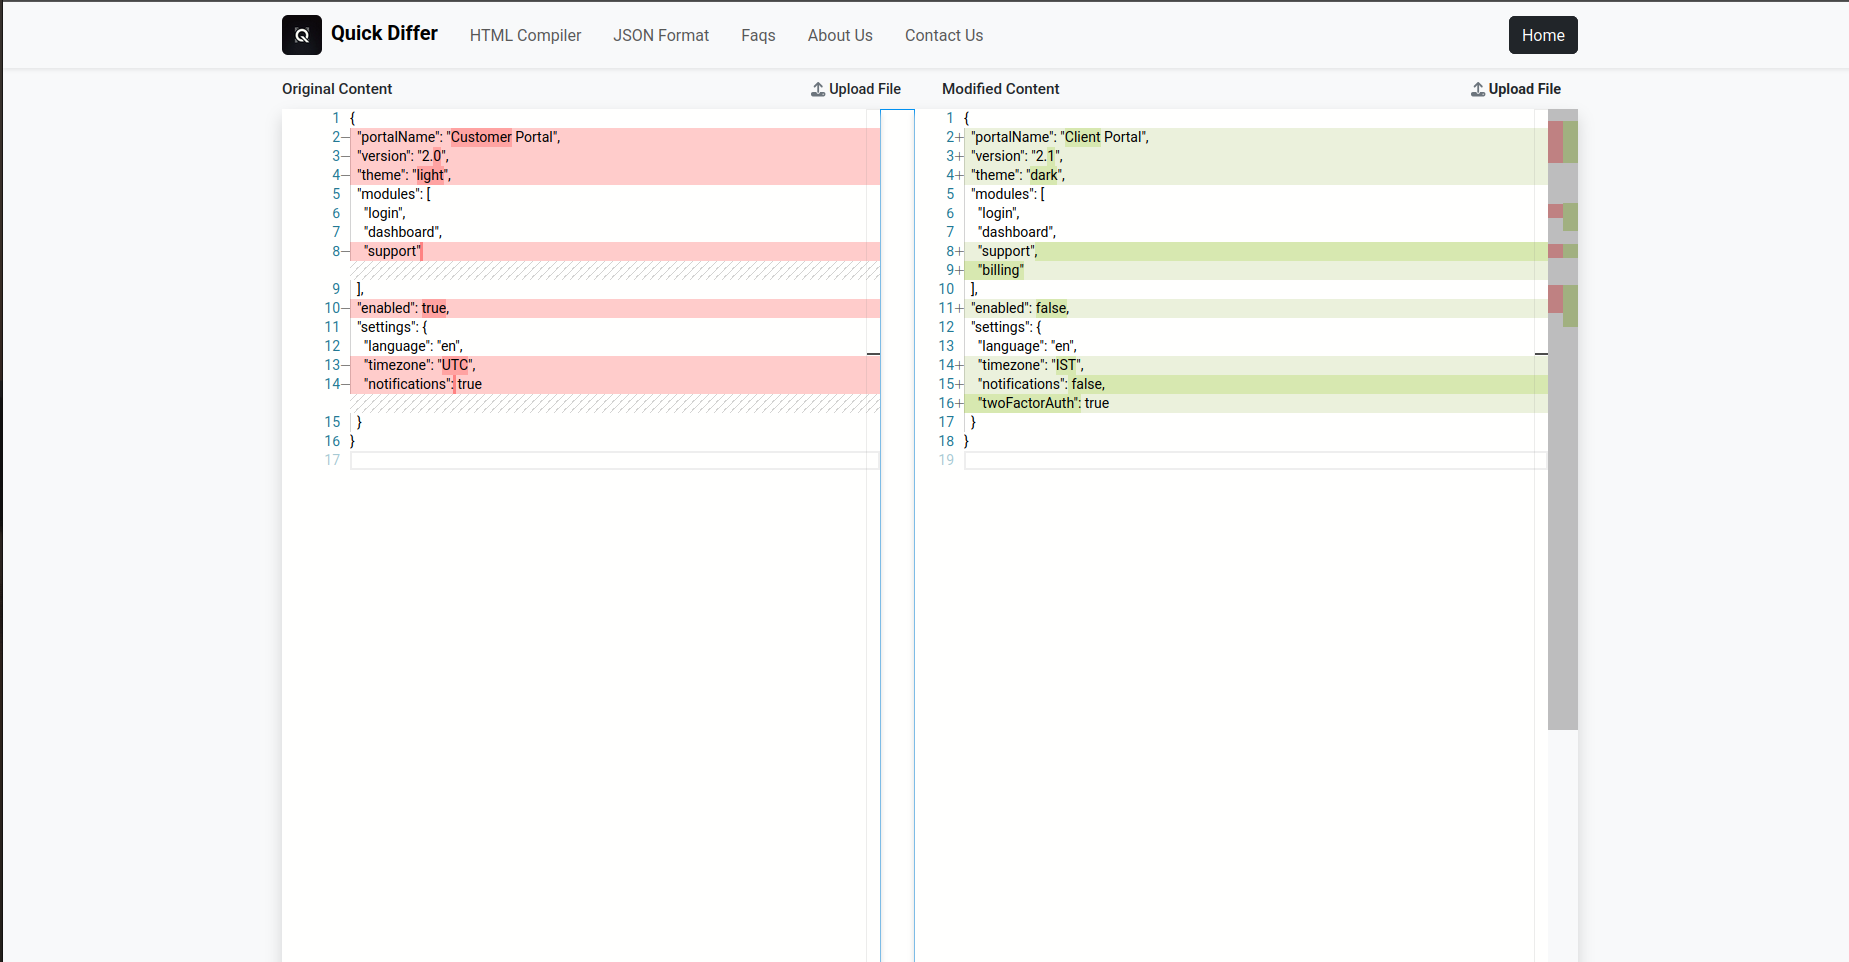Screen dimensions: 1849x962
Task: Click "Client" in modified portalName line
Action: coord(1082,137)
